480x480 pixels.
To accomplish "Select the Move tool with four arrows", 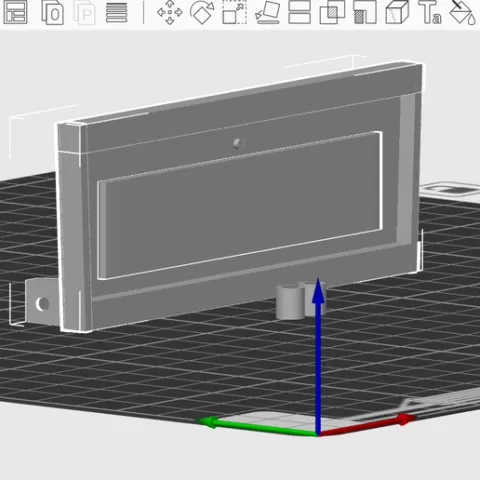I will pos(170,12).
